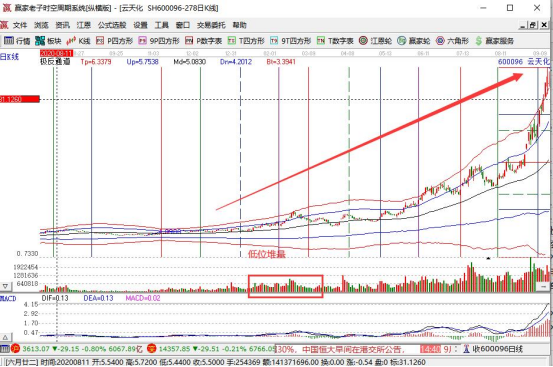
Task: Click the highlighted date 2020/08/11
Action: tap(56, 53)
